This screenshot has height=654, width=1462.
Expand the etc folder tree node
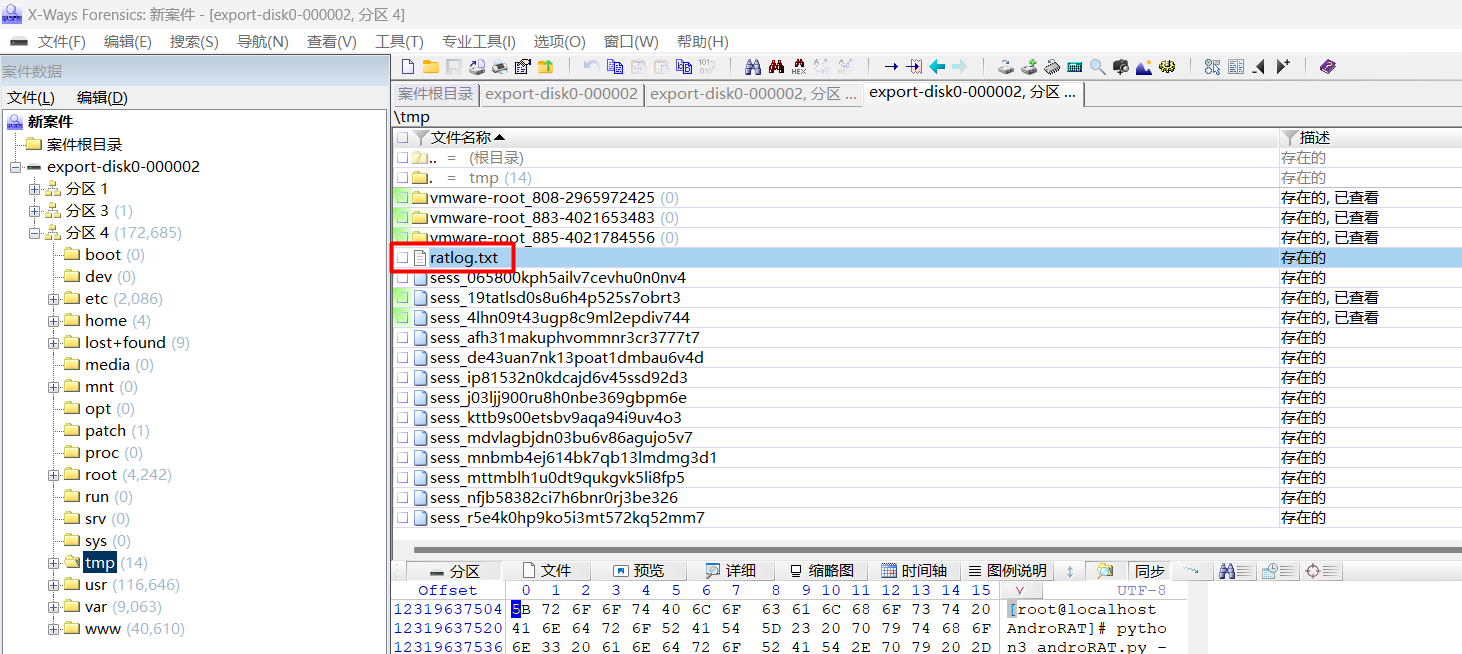point(53,299)
